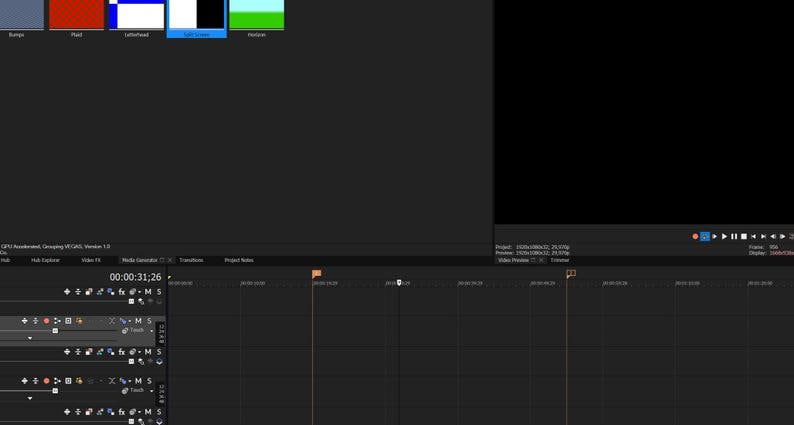The height and width of the screenshot is (425, 794).
Task: Arm the first audio track for record
Action: click(x=47, y=321)
